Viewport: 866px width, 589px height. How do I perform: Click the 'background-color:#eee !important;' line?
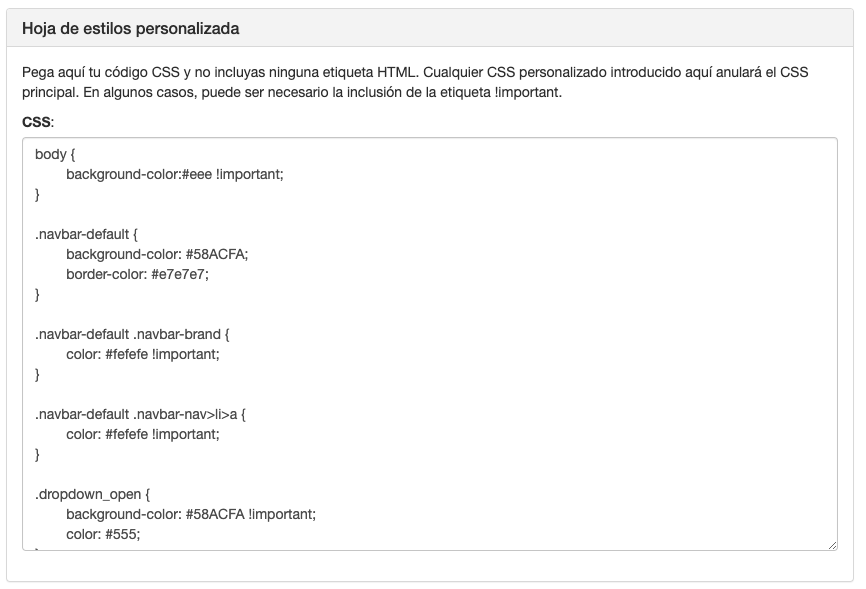tap(175, 174)
